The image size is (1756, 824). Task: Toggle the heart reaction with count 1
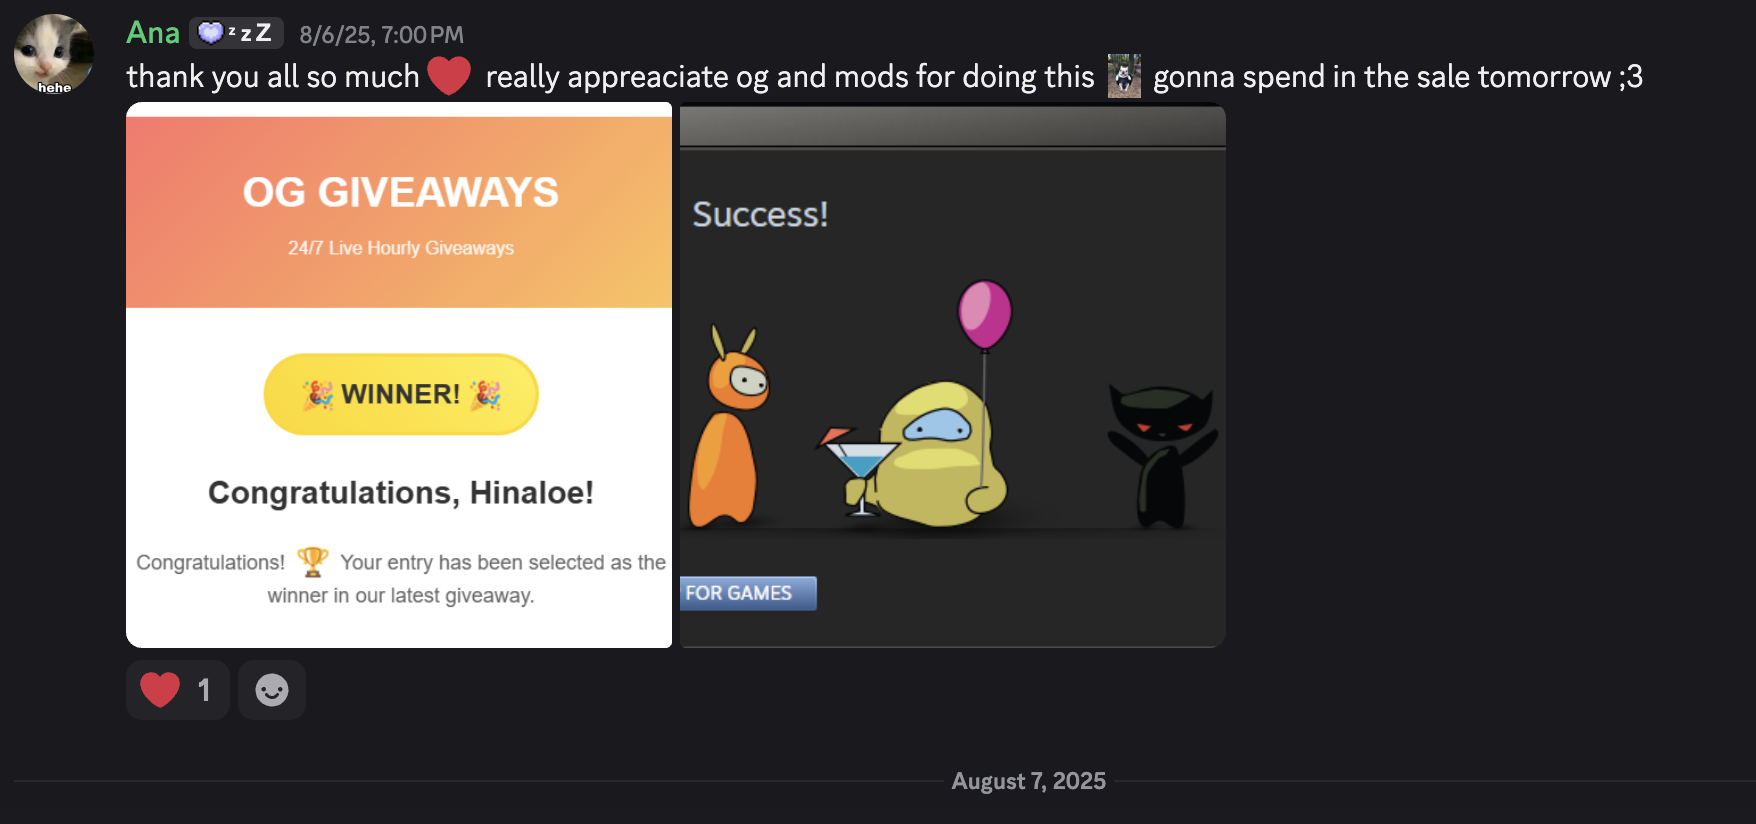click(x=178, y=690)
